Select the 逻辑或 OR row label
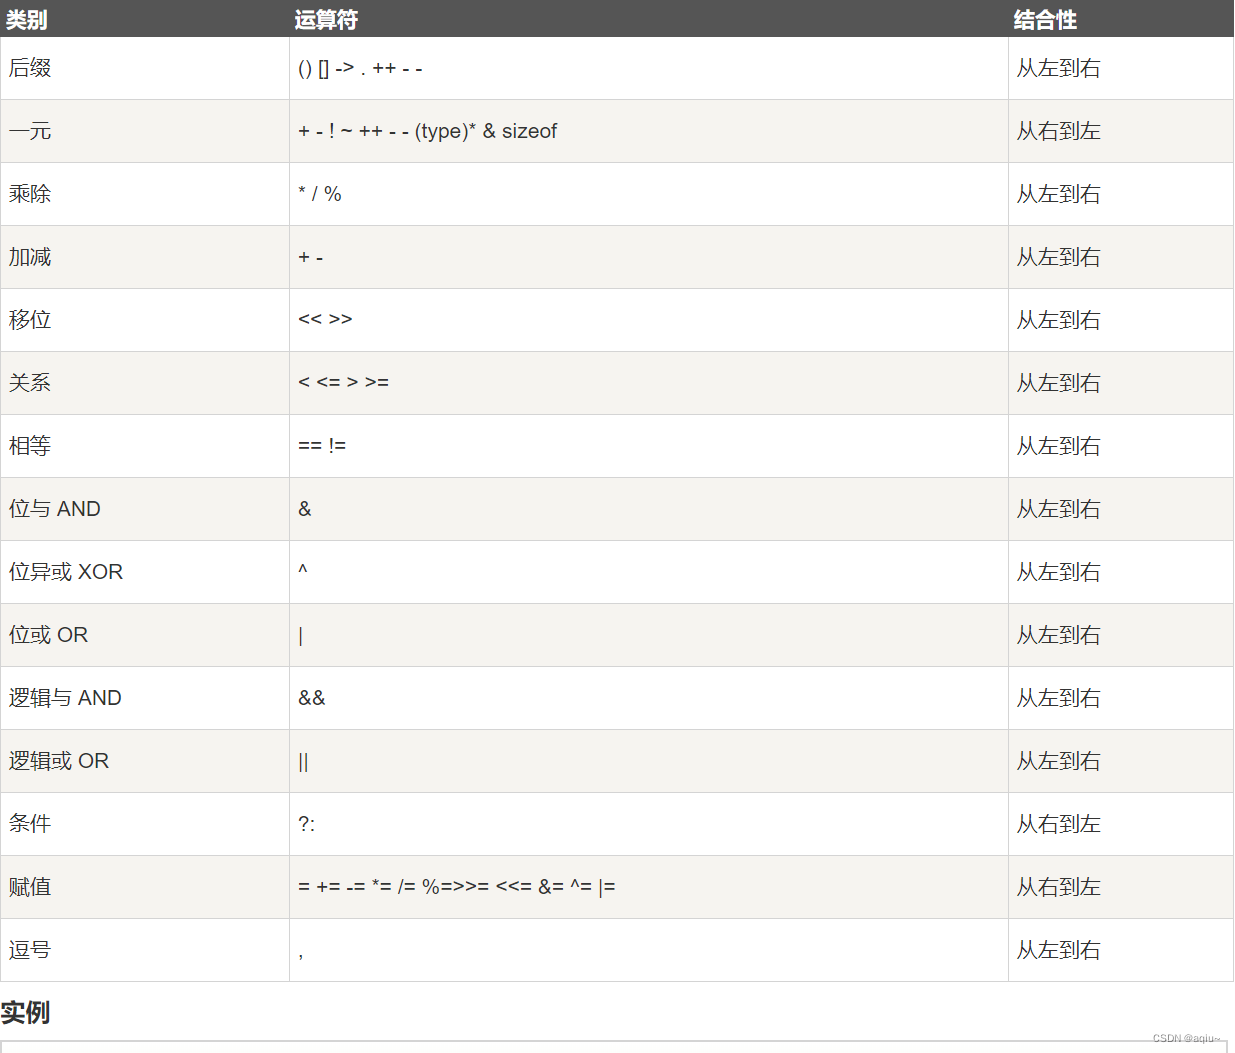This screenshot has height=1053, width=1235. (x=59, y=761)
